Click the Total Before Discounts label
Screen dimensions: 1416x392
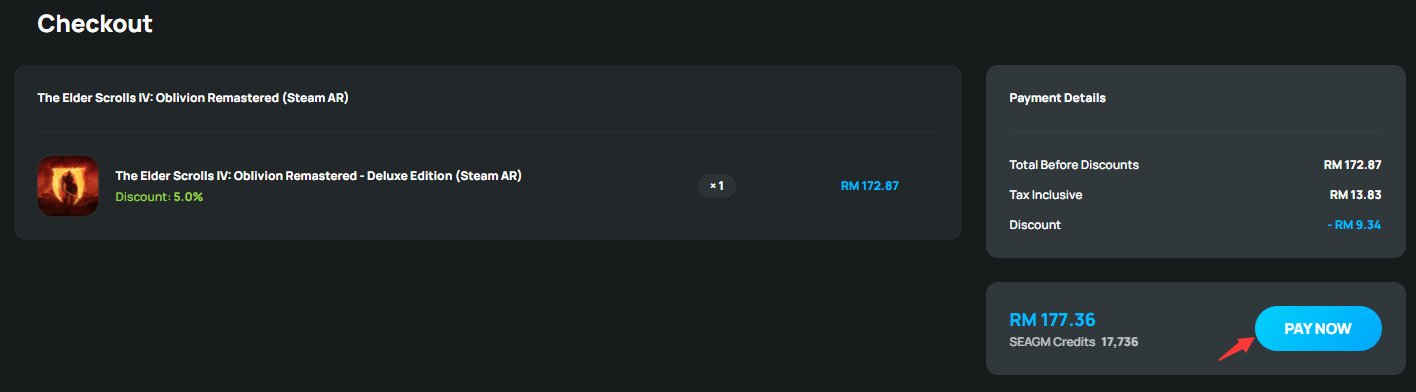point(1074,165)
